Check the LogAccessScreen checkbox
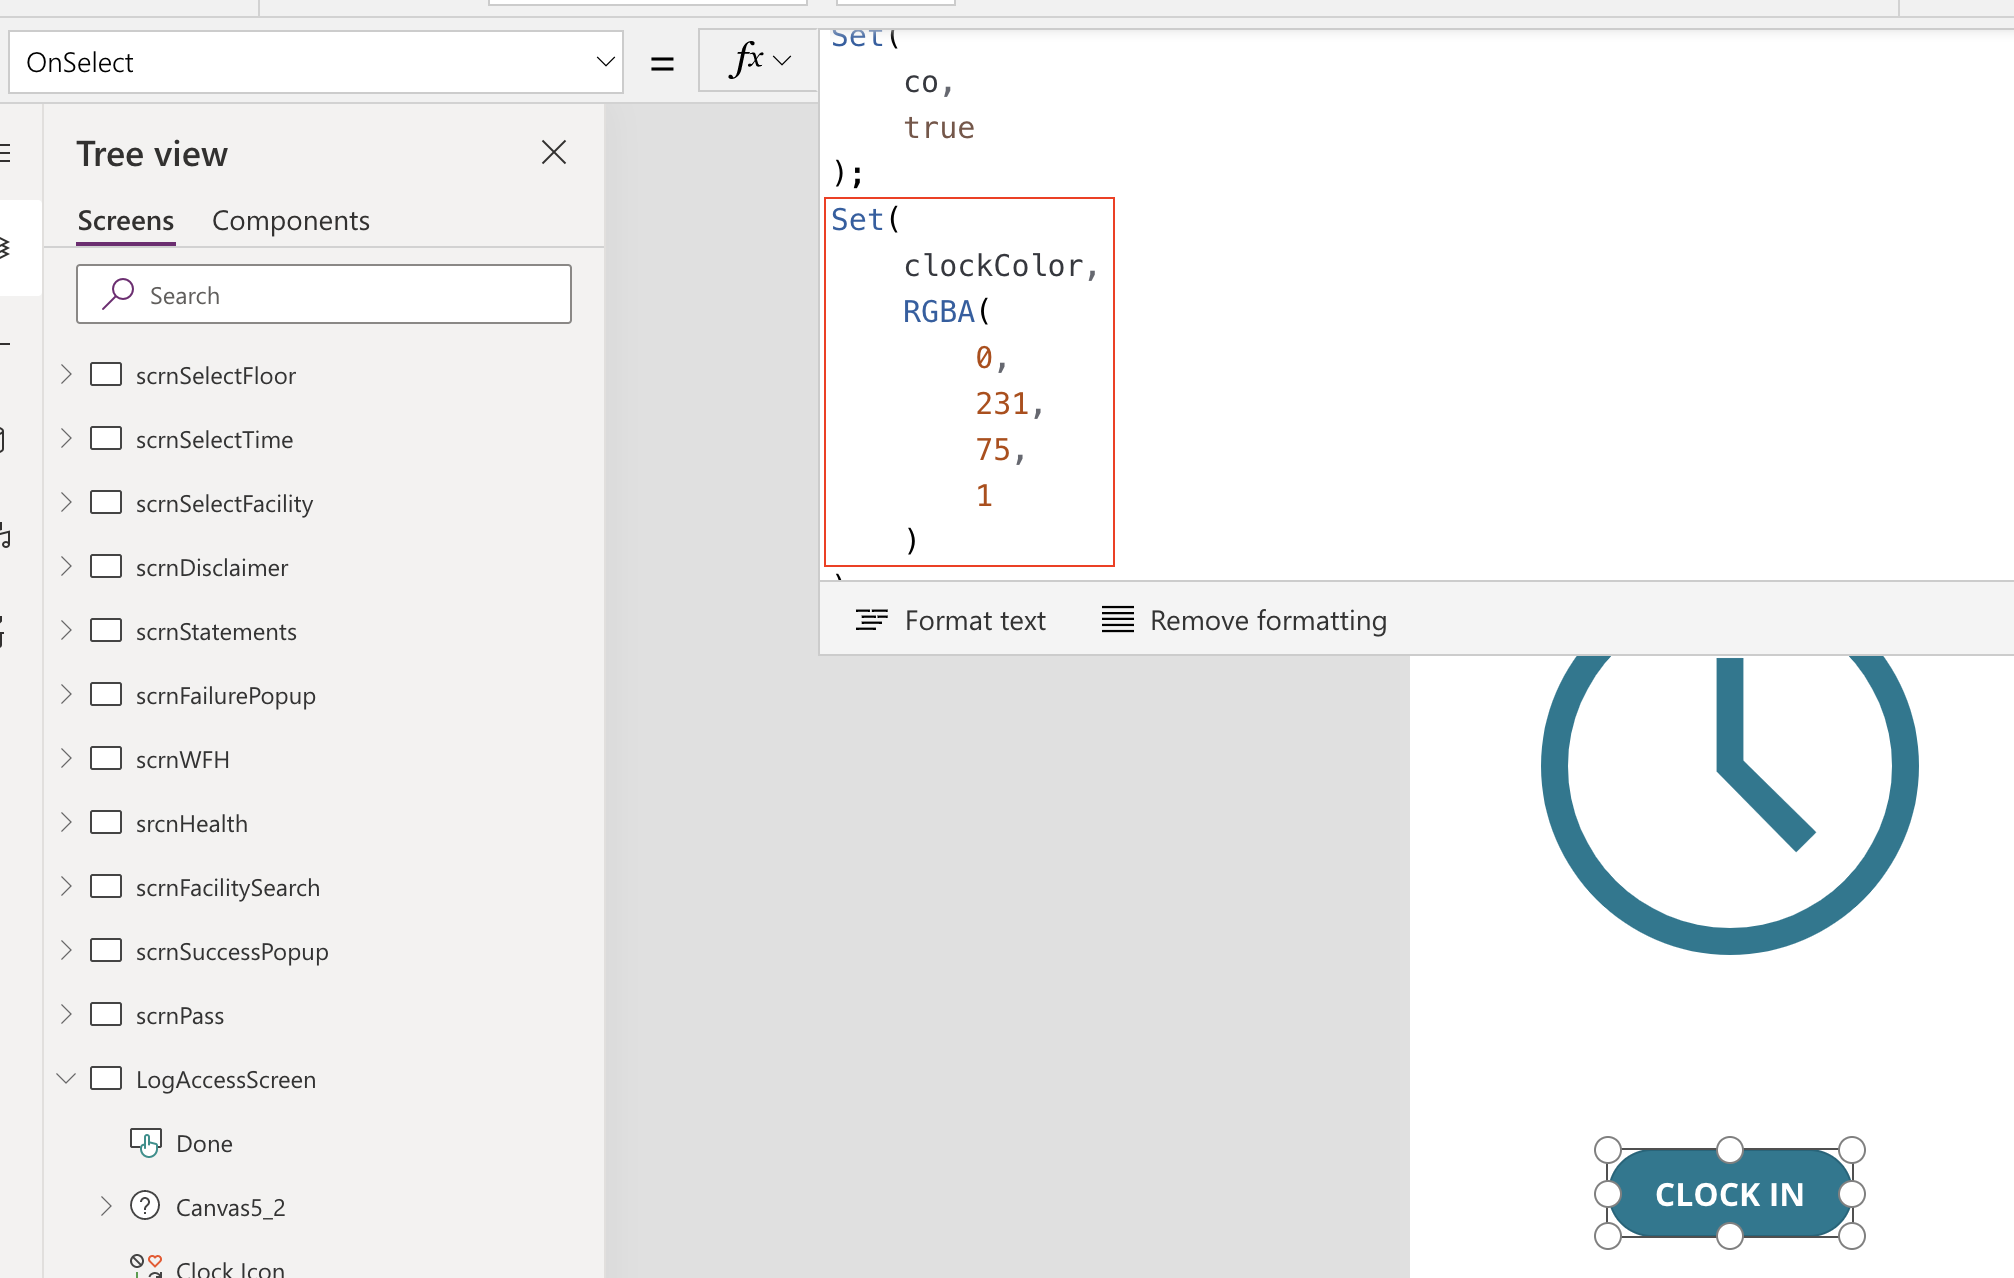 (107, 1077)
